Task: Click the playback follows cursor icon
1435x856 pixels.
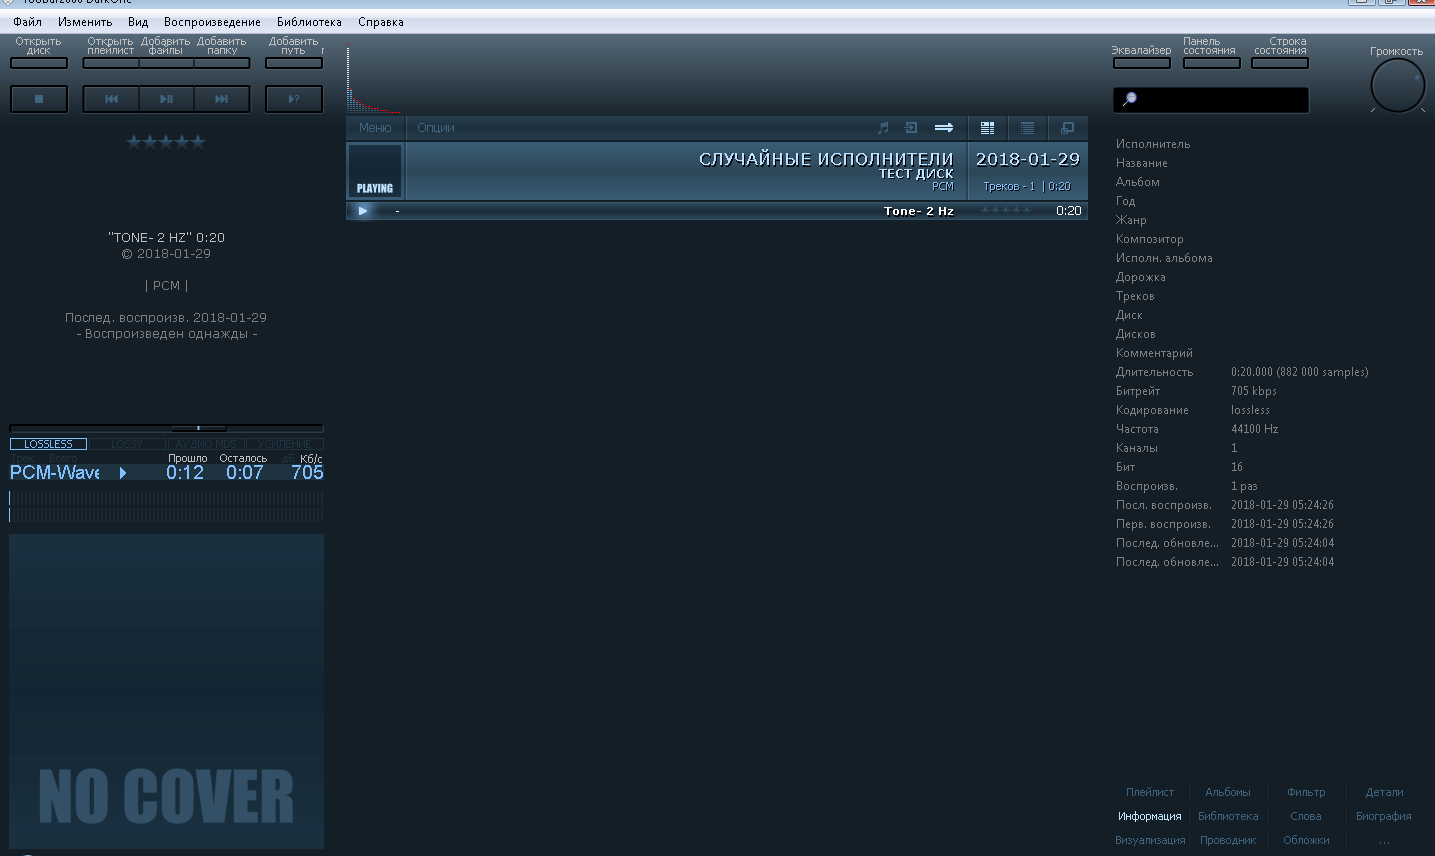Action: coord(911,128)
